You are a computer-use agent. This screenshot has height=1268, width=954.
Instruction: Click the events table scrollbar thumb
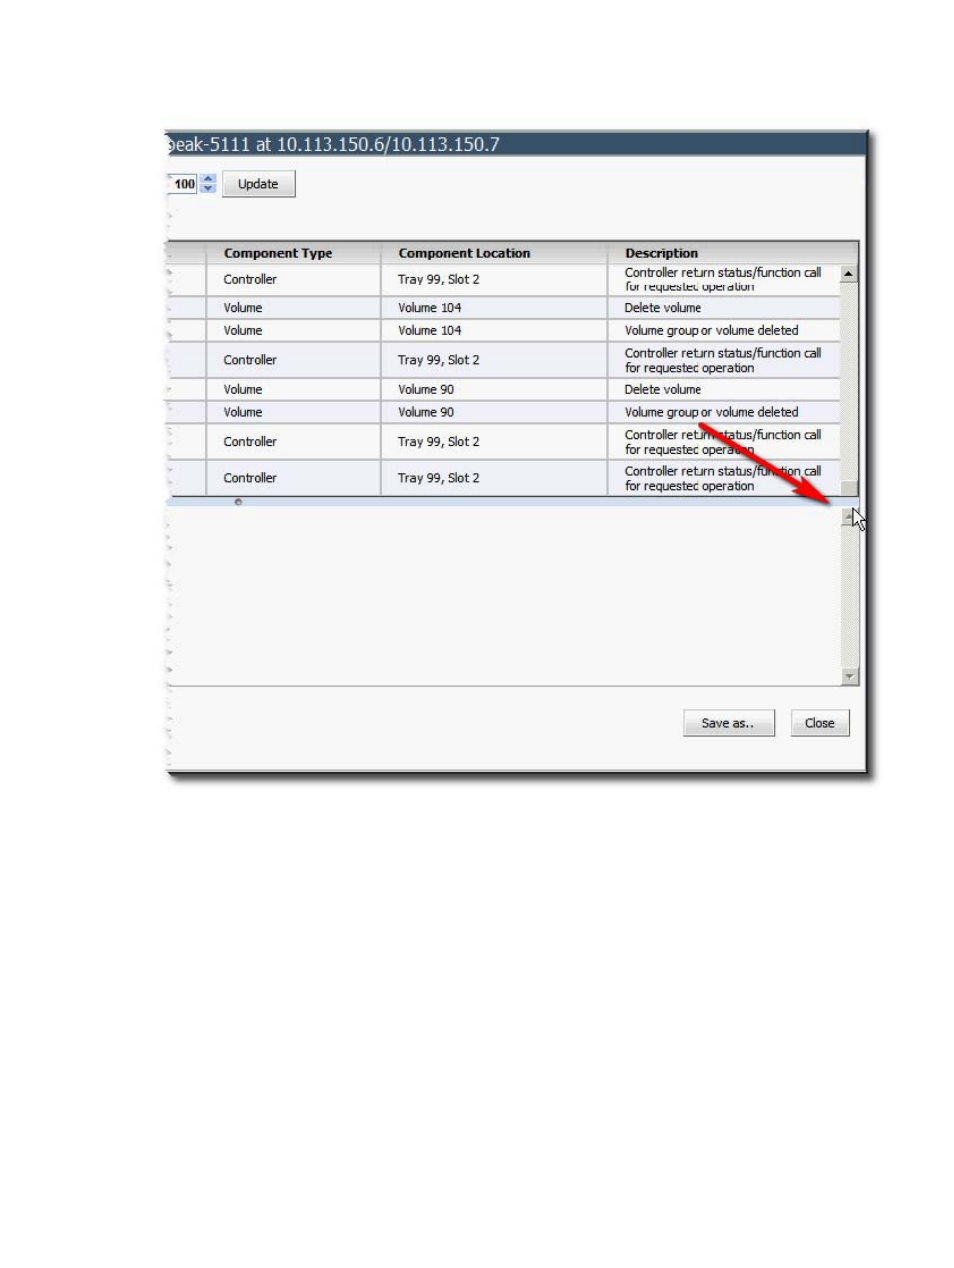click(x=849, y=488)
